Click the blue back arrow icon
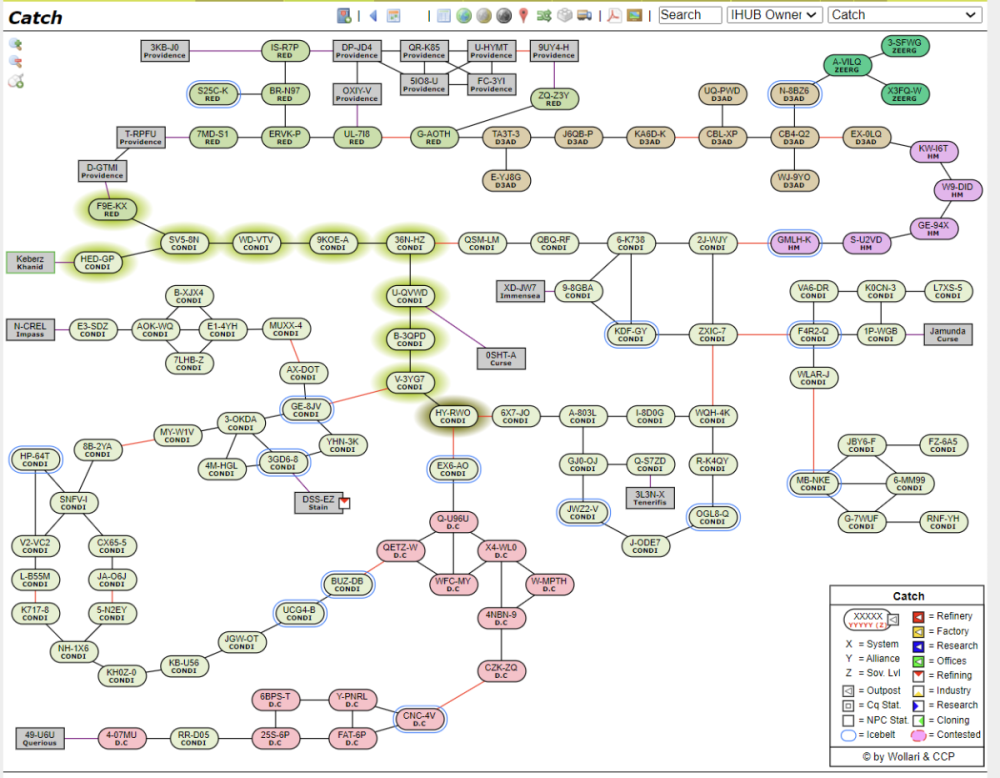This screenshot has width=1000, height=778. (x=373, y=15)
